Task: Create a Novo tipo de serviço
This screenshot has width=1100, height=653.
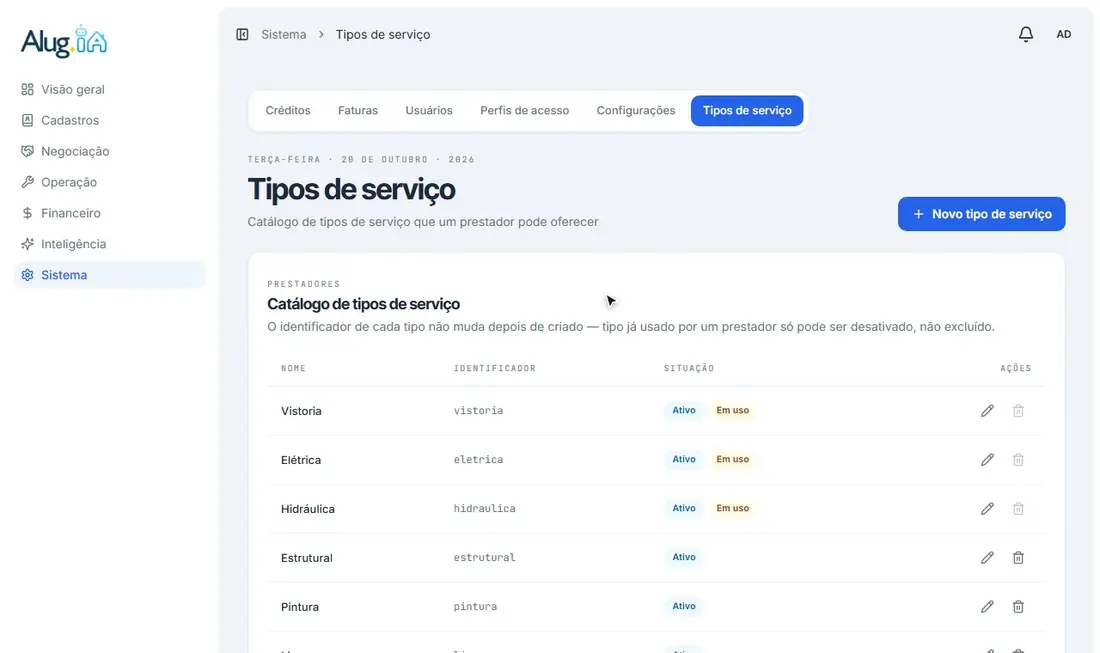Action: coord(981,214)
